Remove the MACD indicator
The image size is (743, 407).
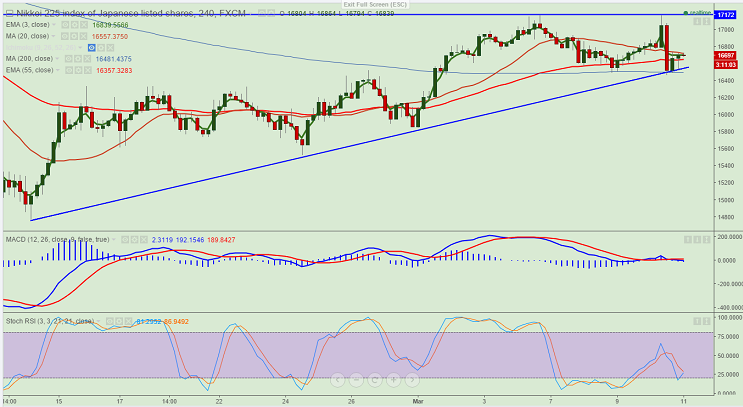144,240
